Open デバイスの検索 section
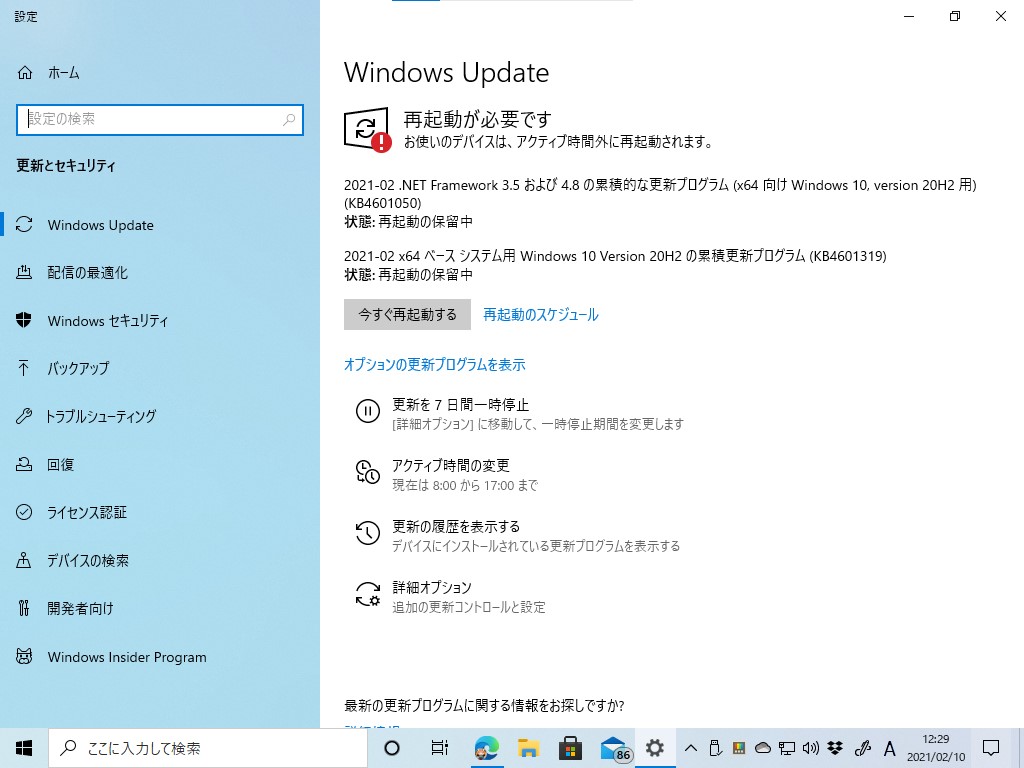The image size is (1024, 768). click(88, 560)
